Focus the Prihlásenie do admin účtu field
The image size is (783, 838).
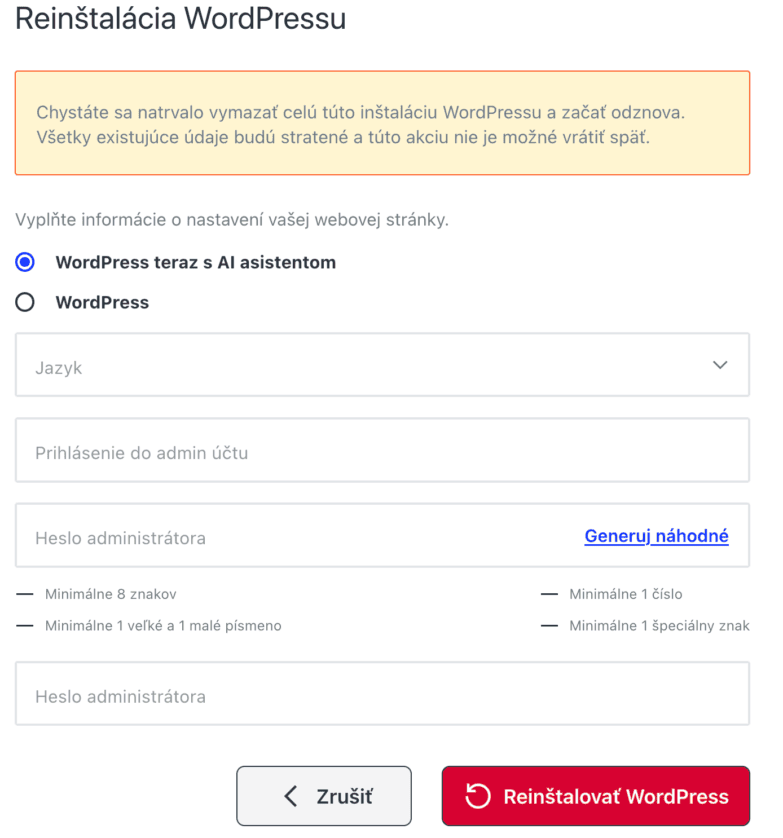tap(382, 450)
